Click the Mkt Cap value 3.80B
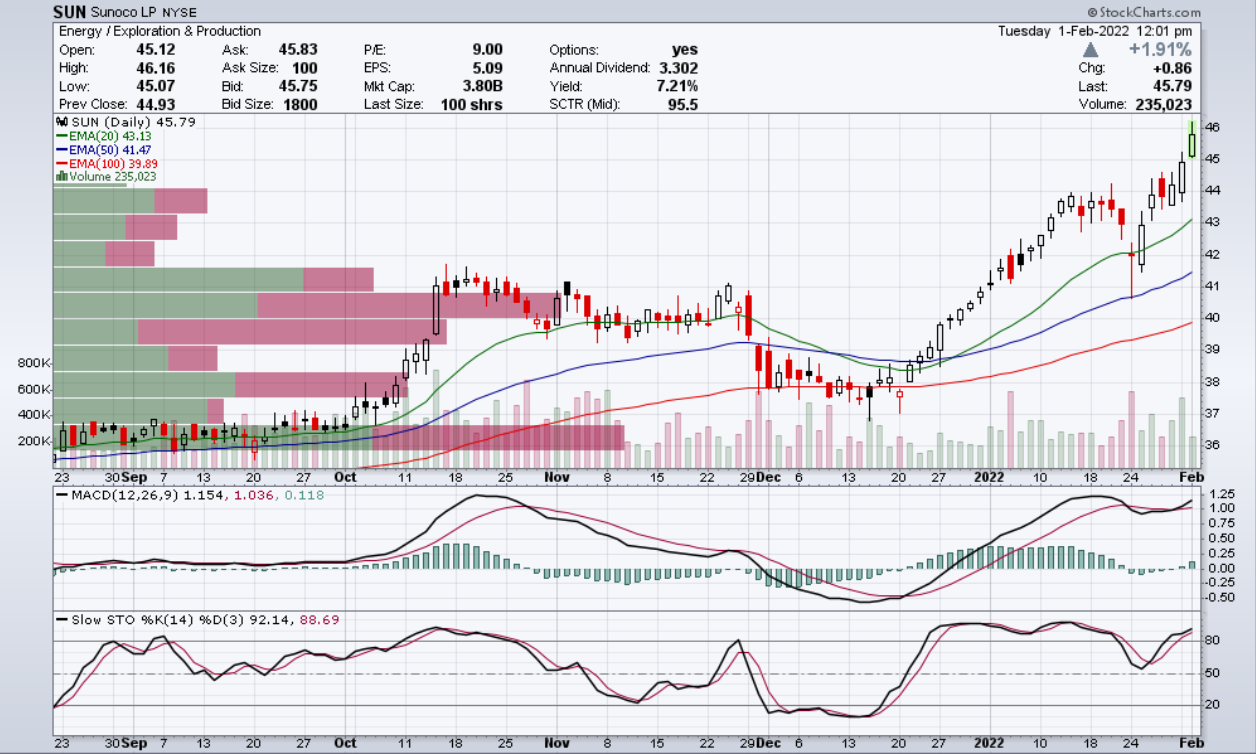Image resolution: width=1256 pixels, height=754 pixels. point(482,86)
